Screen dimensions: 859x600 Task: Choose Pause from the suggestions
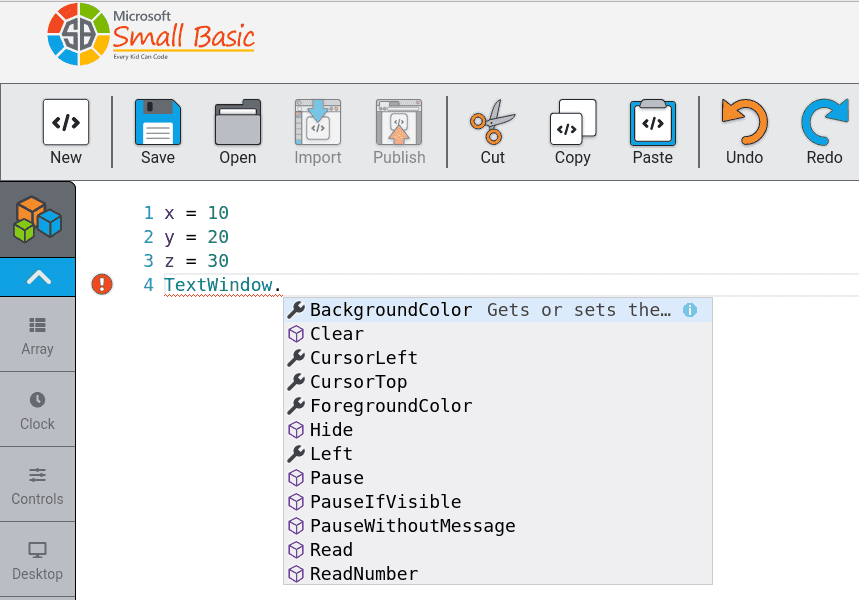coord(498,478)
